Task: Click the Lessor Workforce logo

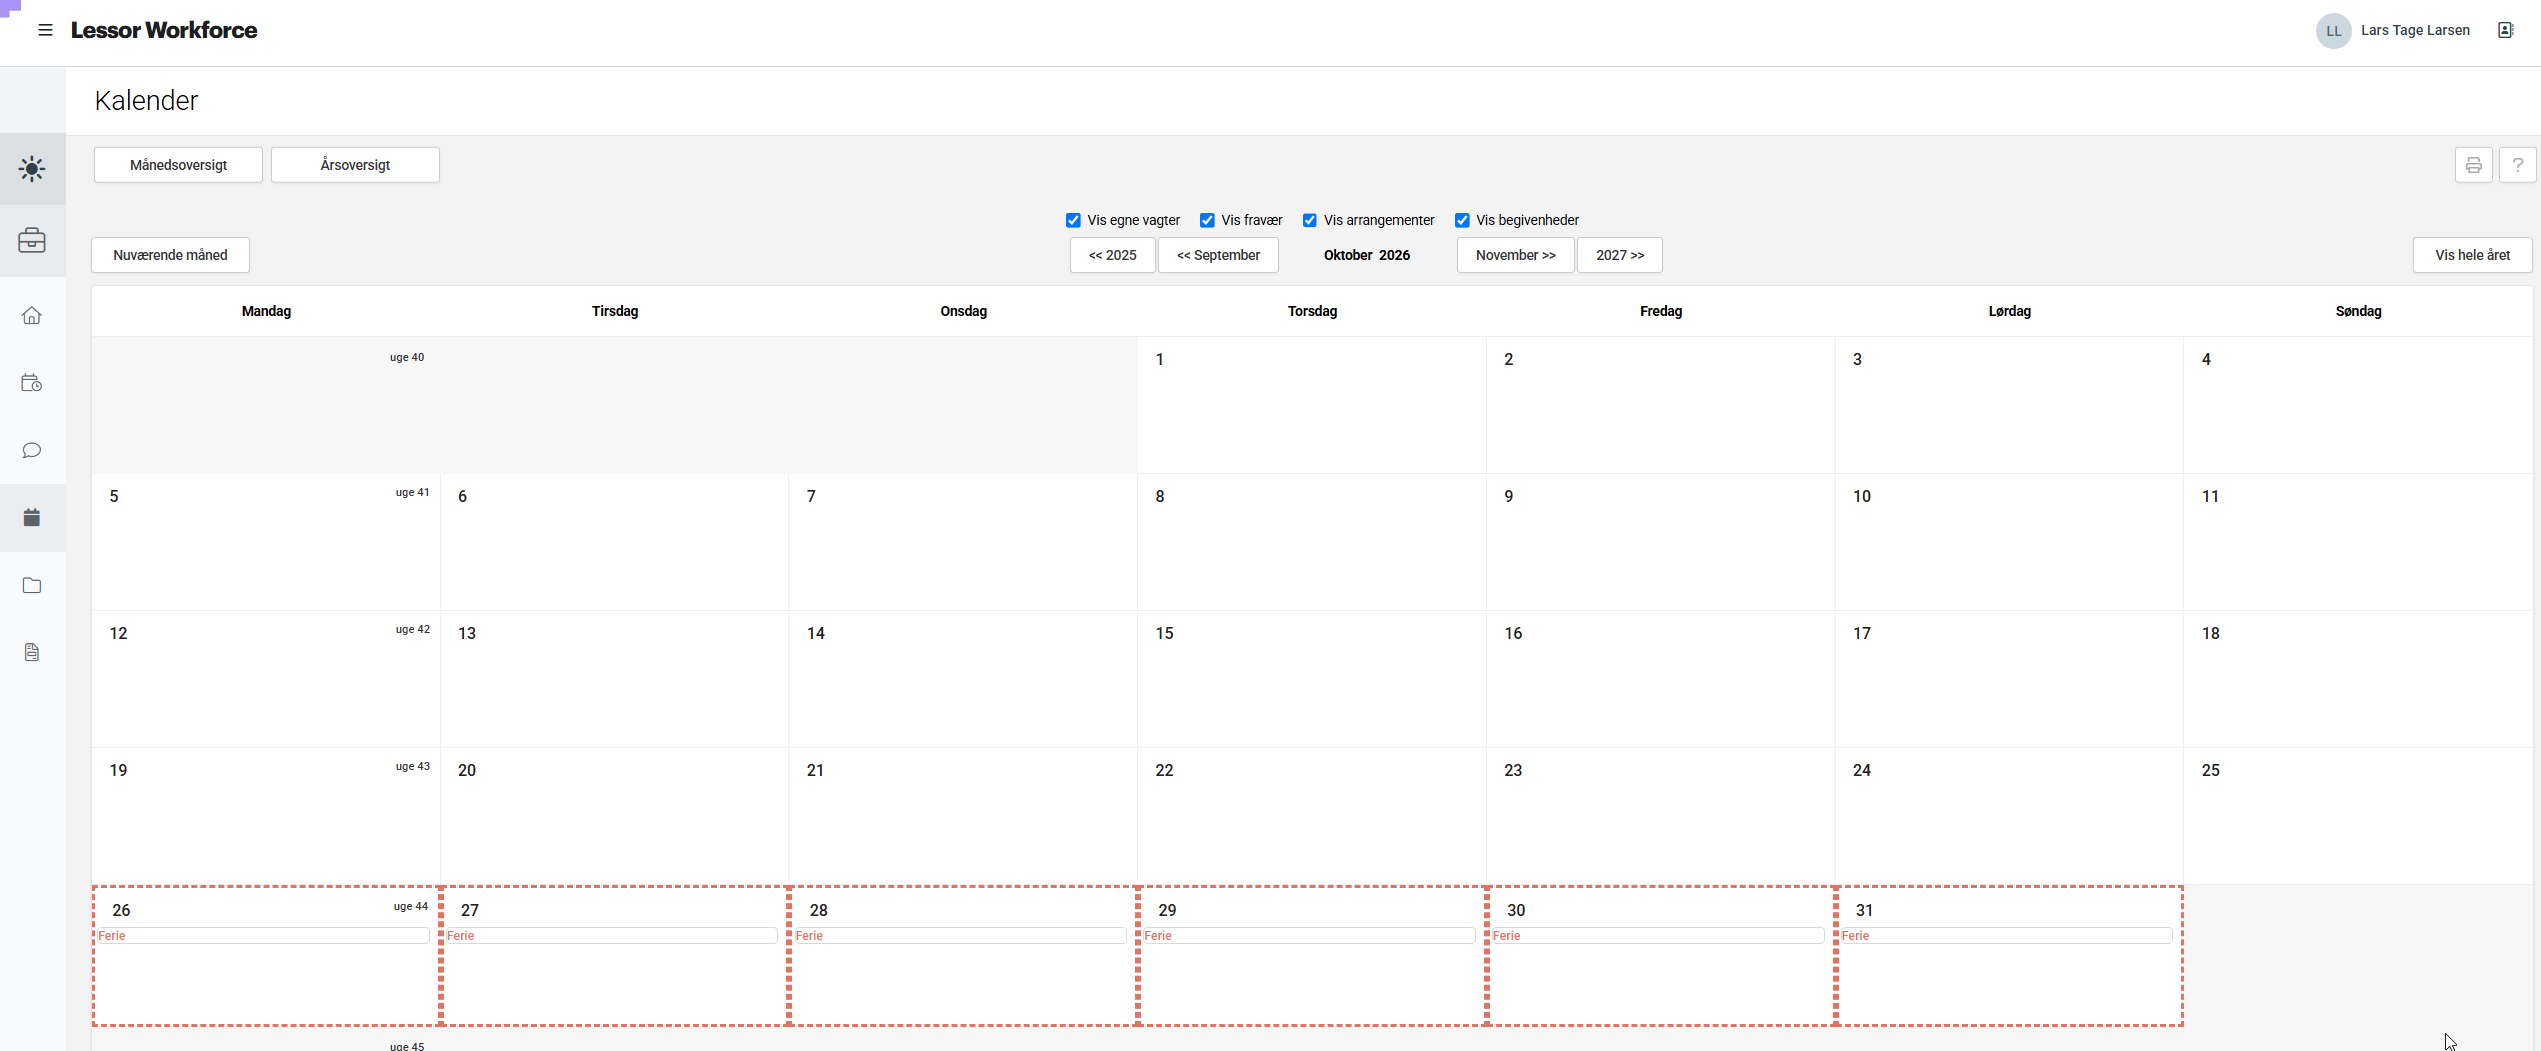Action: click(164, 30)
